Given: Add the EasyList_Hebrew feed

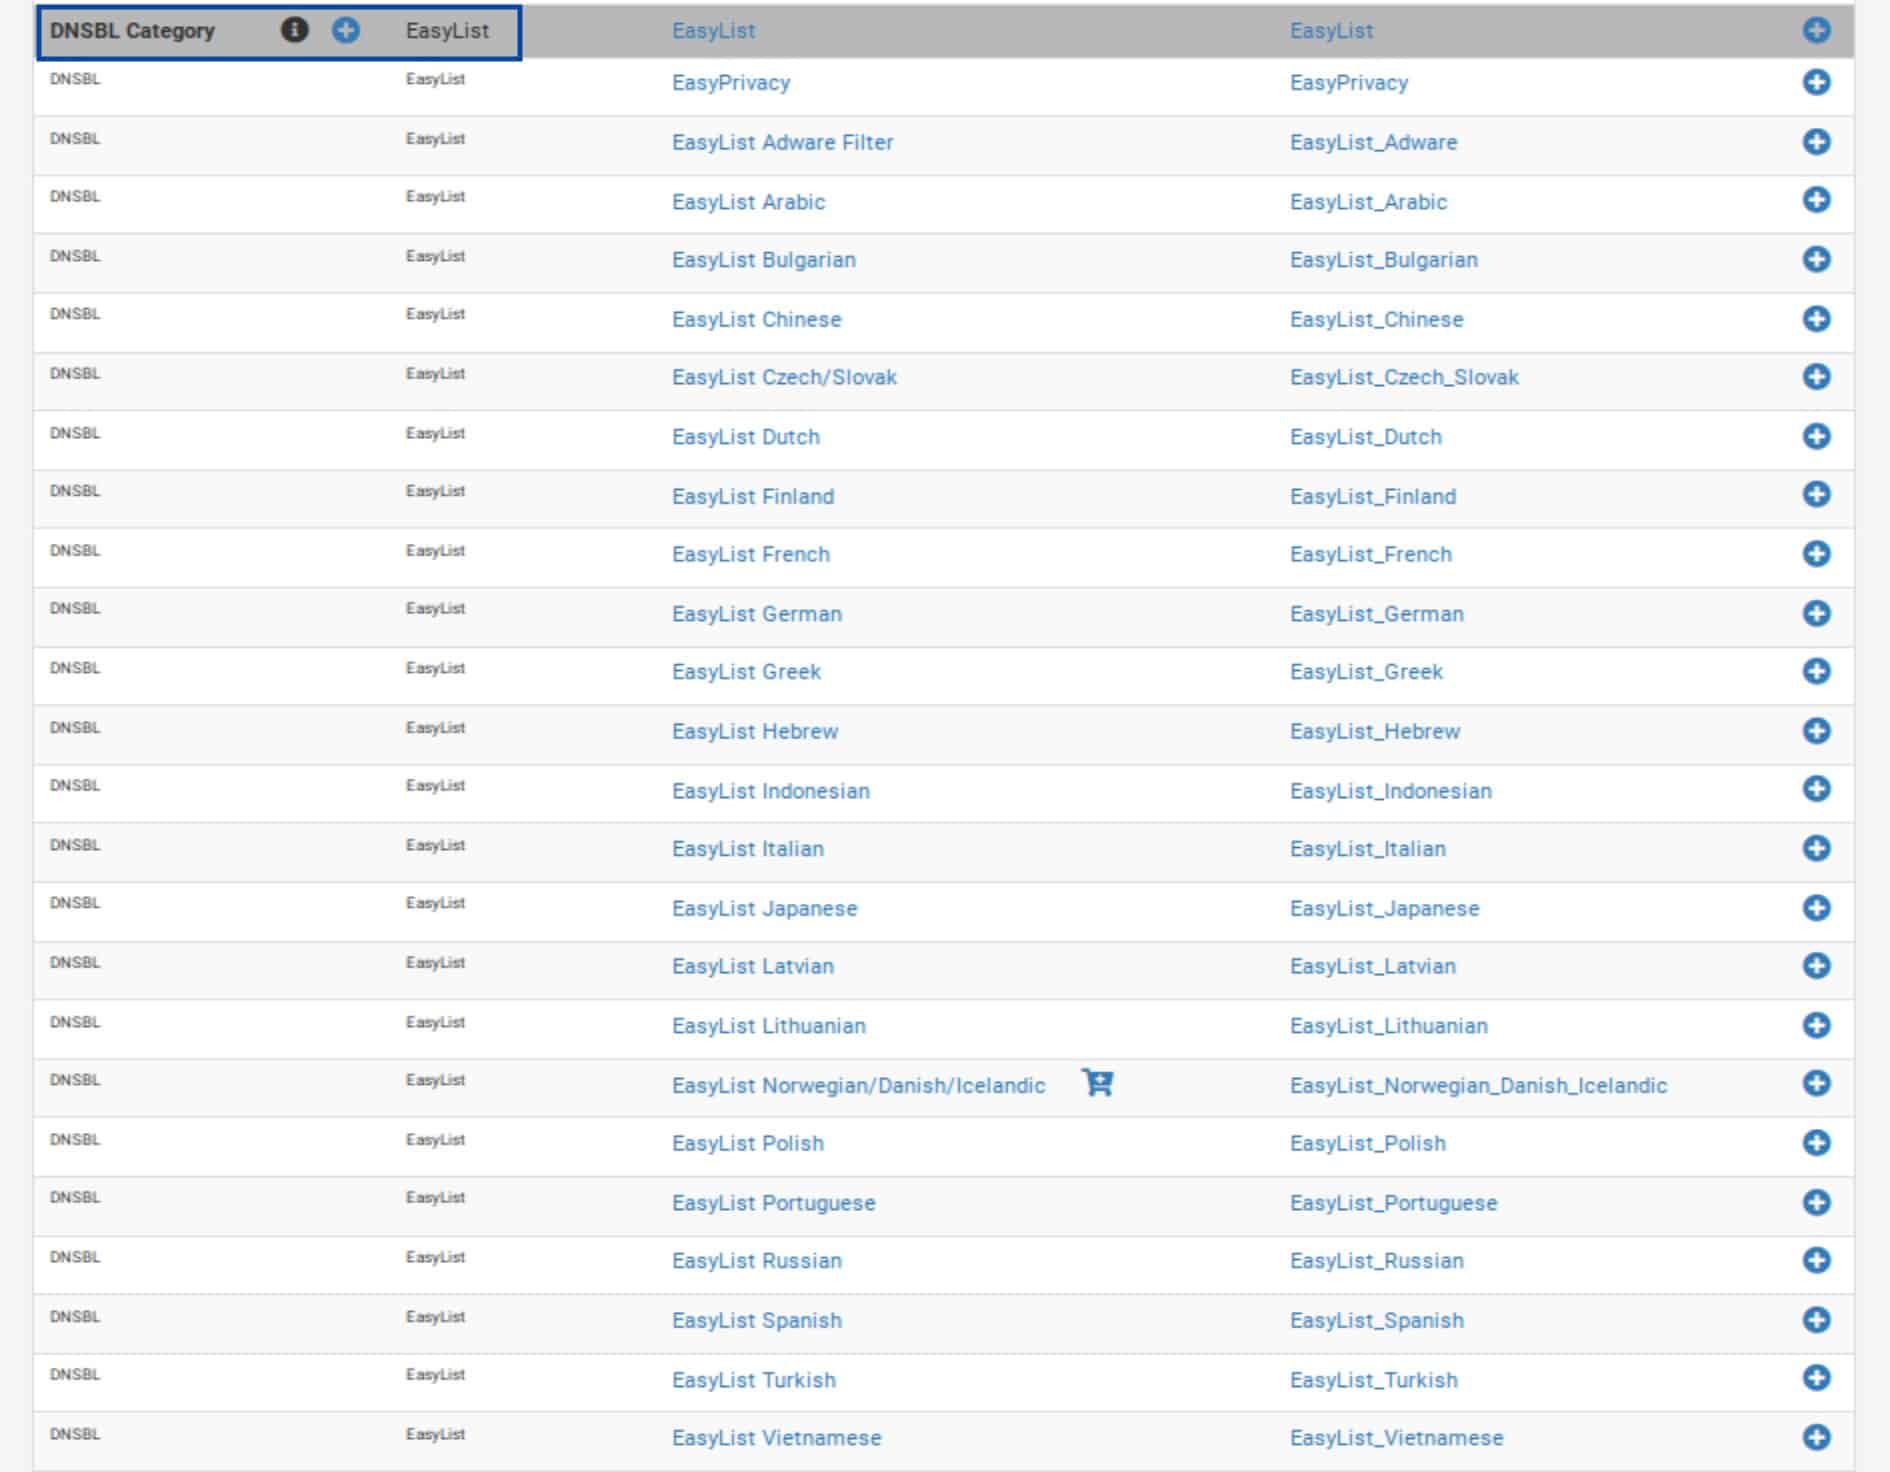Looking at the screenshot, I should point(1816,731).
